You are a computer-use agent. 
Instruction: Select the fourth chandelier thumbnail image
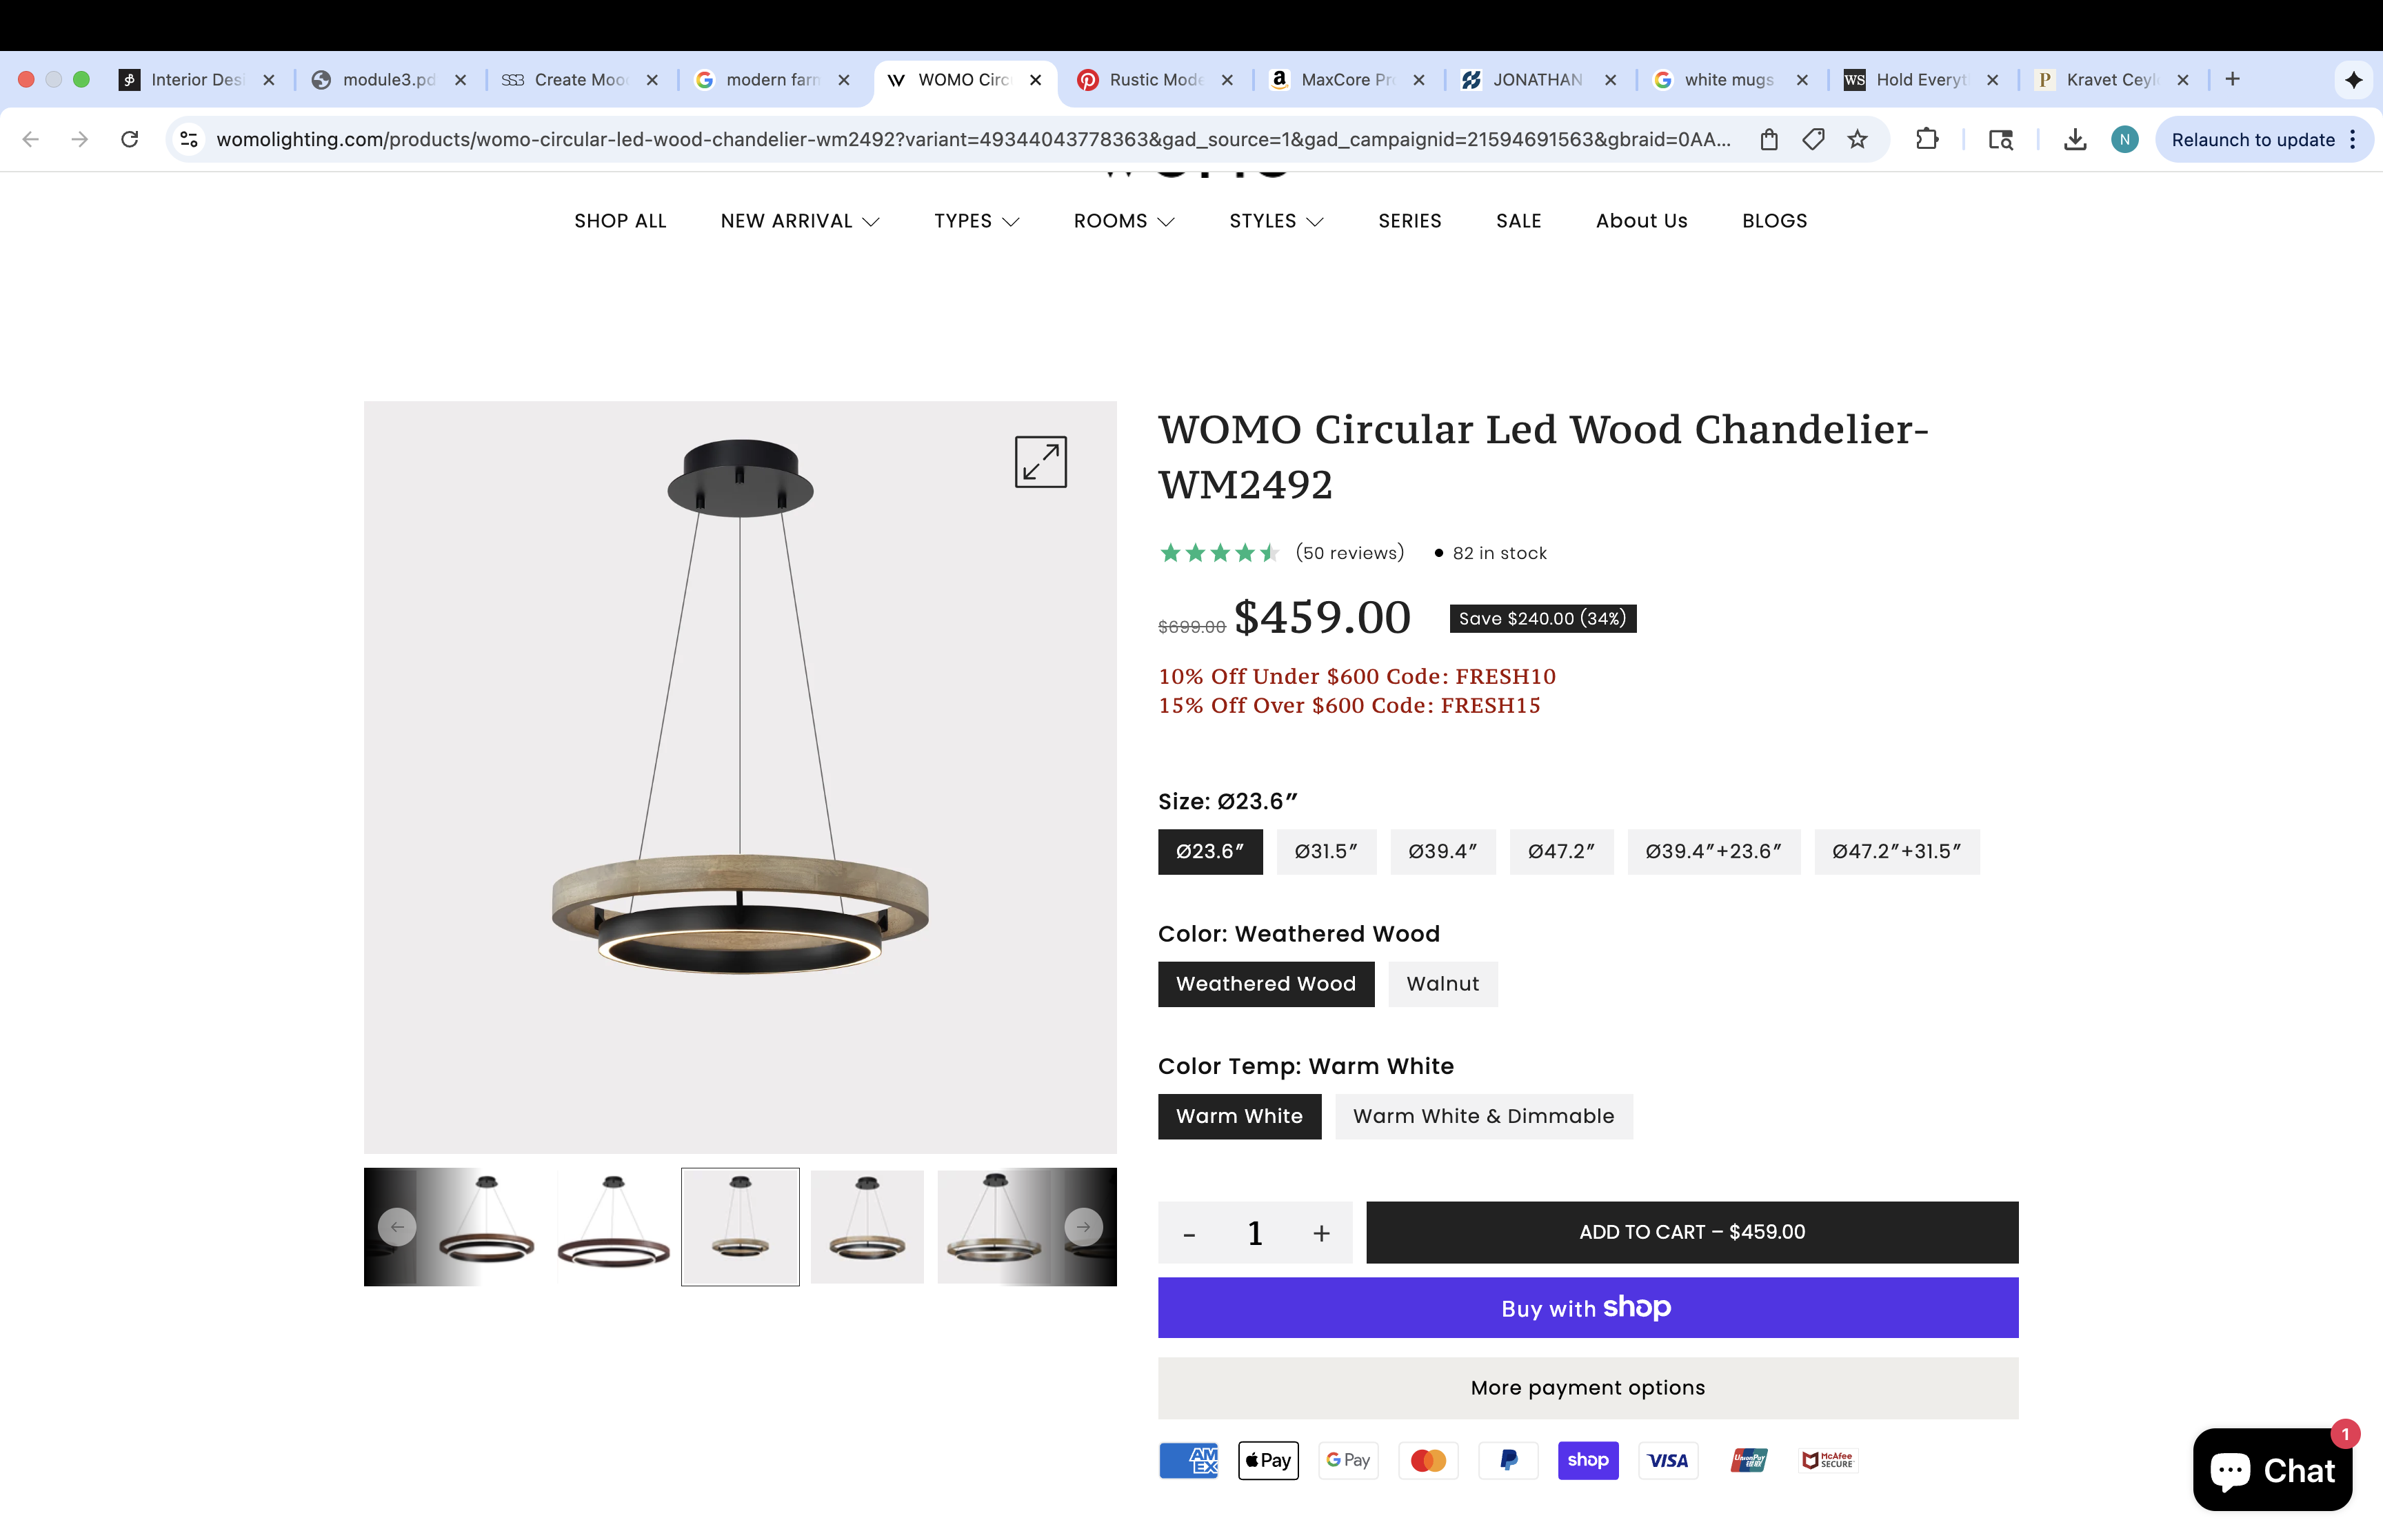(x=867, y=1227)
